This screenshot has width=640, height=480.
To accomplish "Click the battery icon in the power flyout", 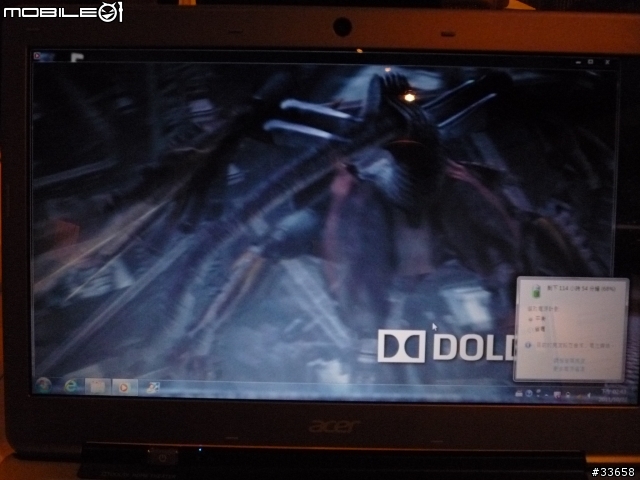I will coord(536,291).
